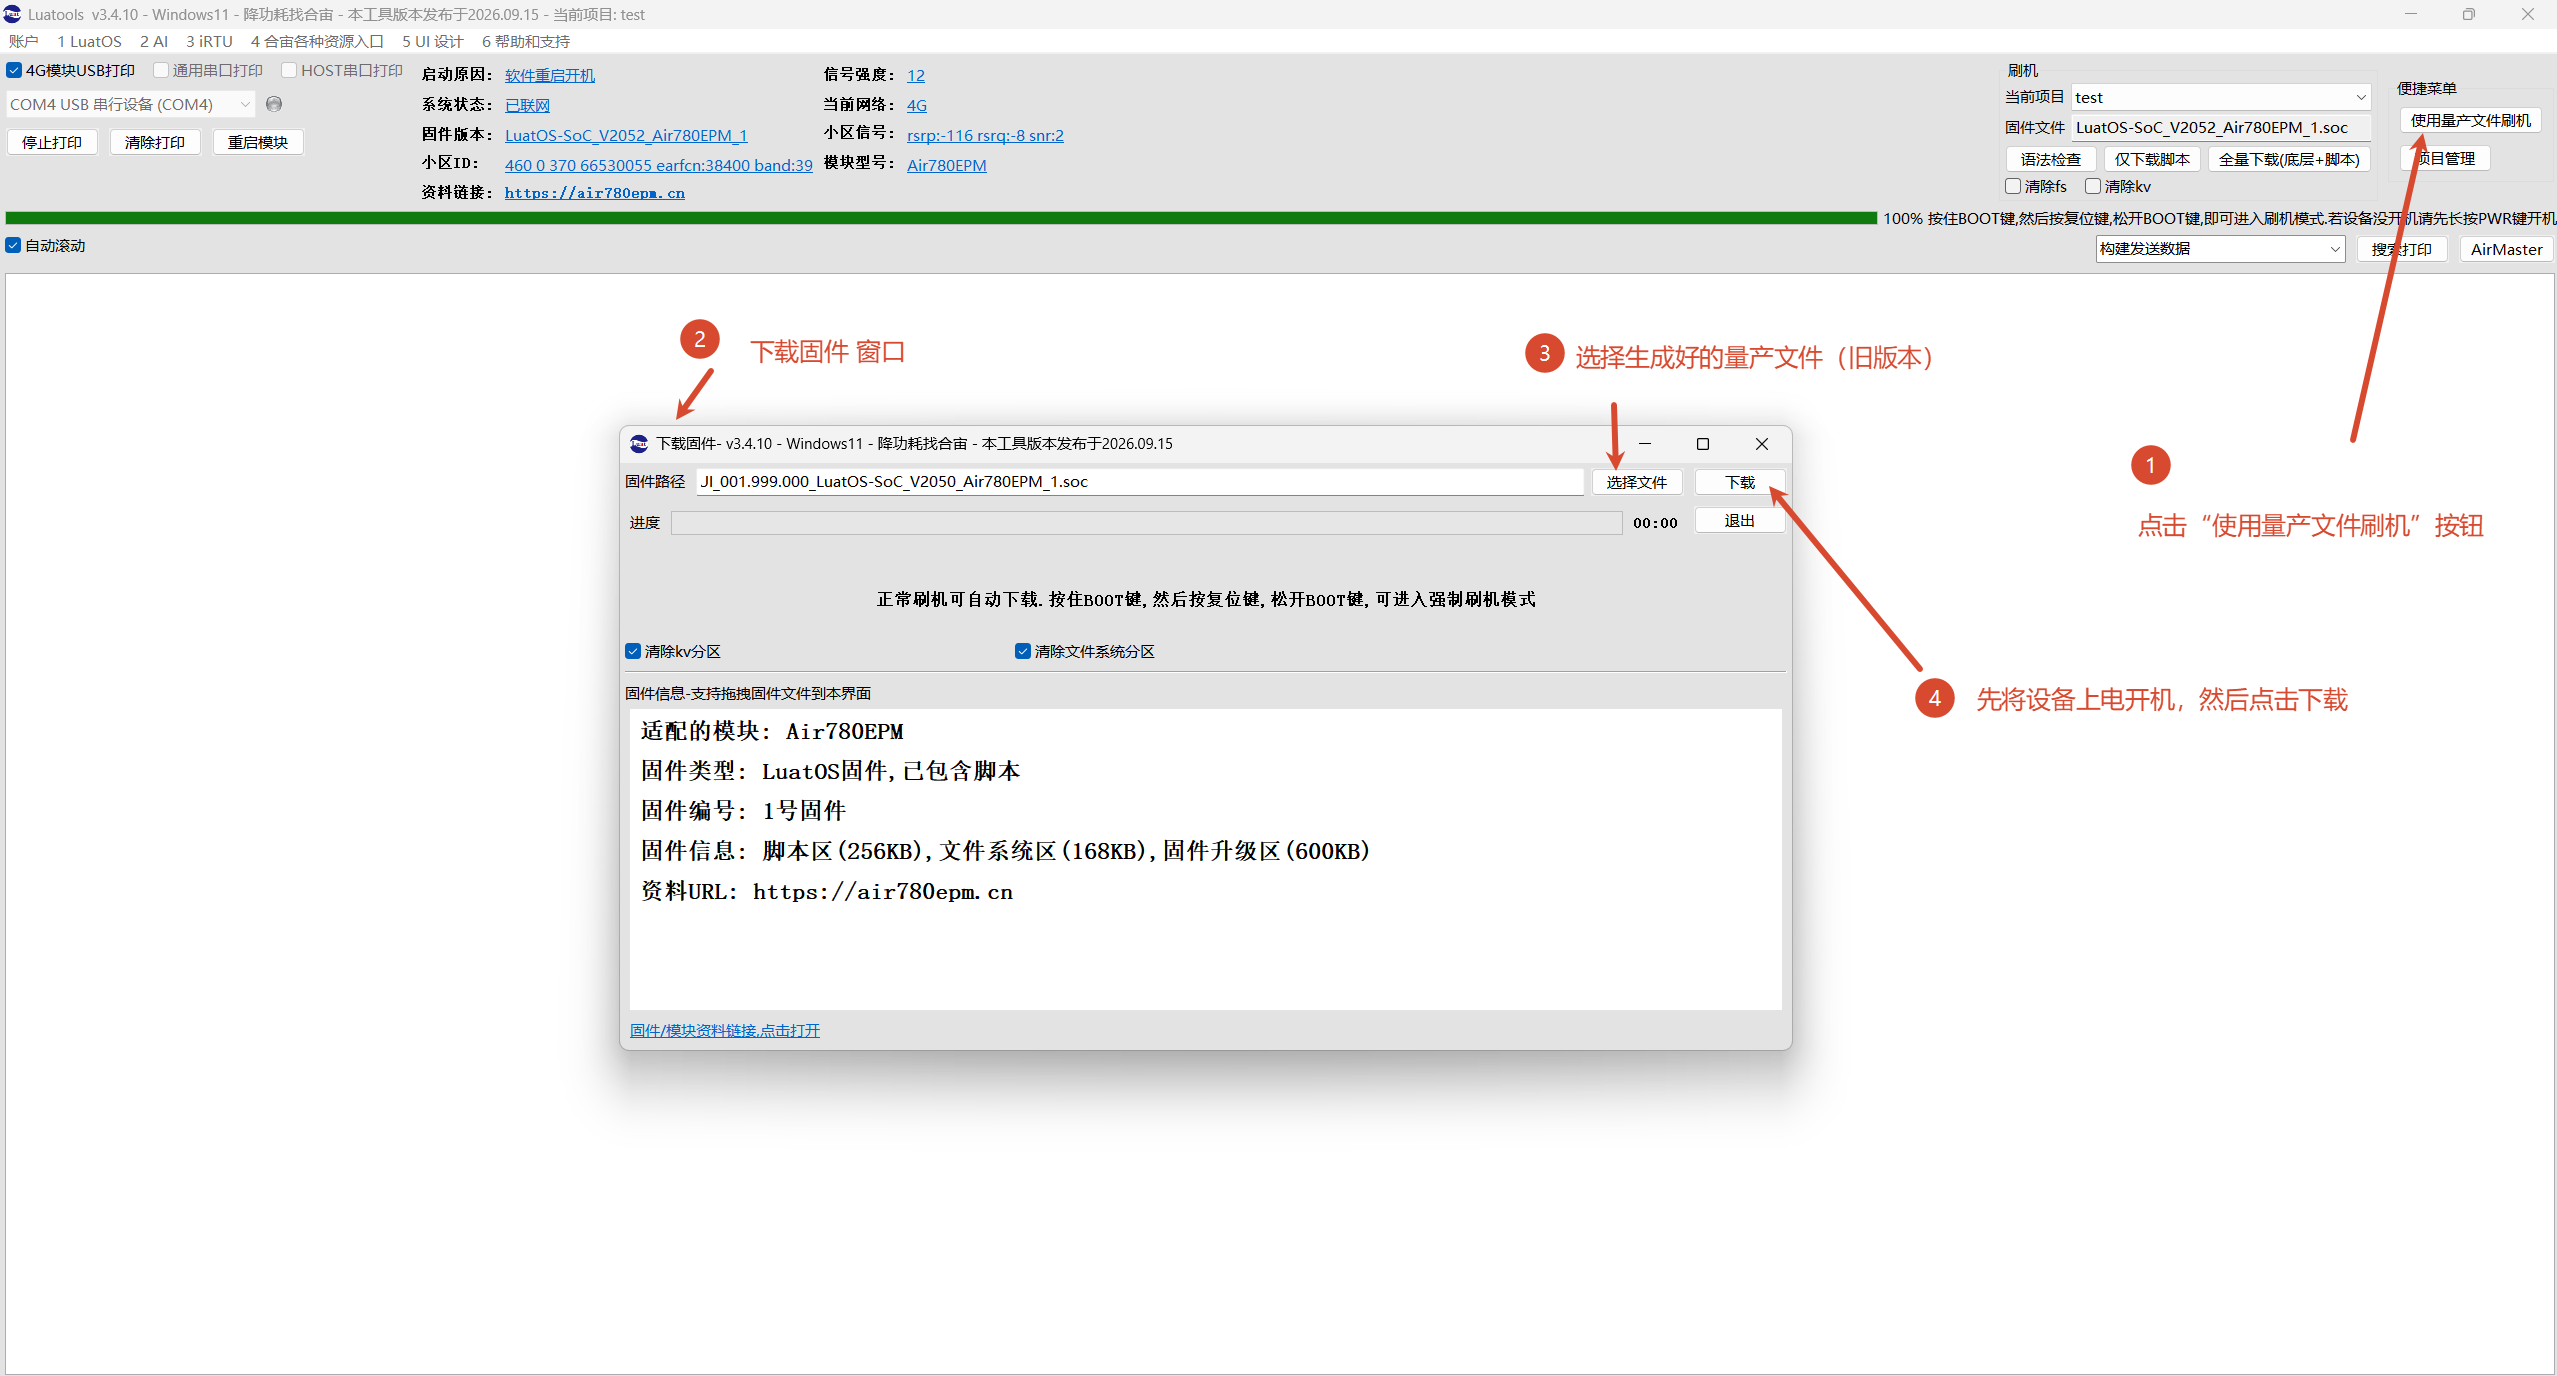This screenshot has height=1376, width=2557.
Task: Click the 仅下载脚本 button
Action: tap(2152, 159)
